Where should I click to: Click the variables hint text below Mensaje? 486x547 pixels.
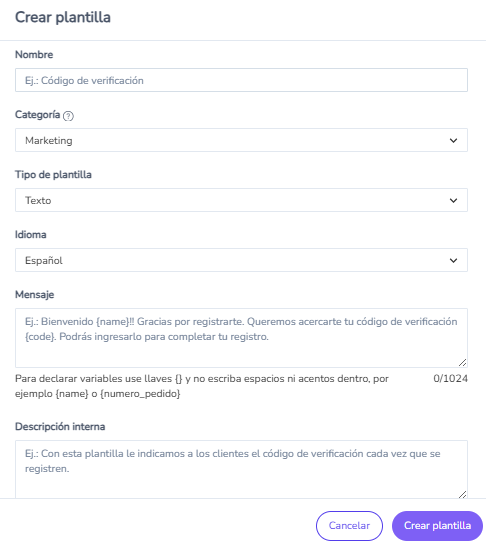coord(202,386)
